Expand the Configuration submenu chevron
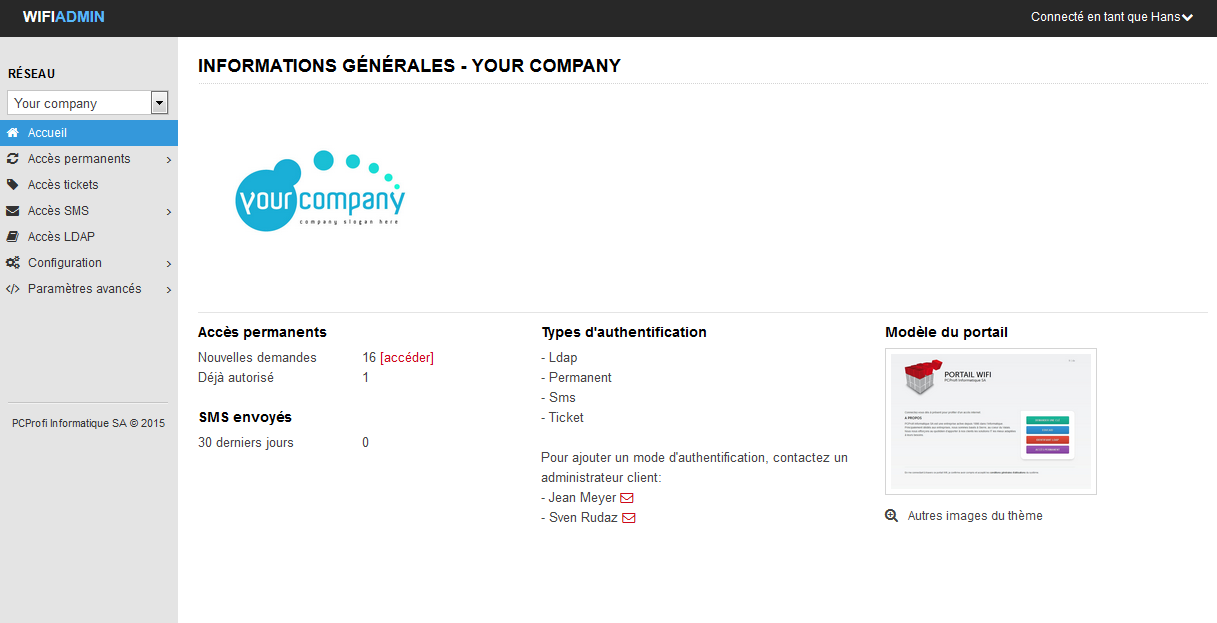The height and width of the screenshot is (623, 1217). 169,264
